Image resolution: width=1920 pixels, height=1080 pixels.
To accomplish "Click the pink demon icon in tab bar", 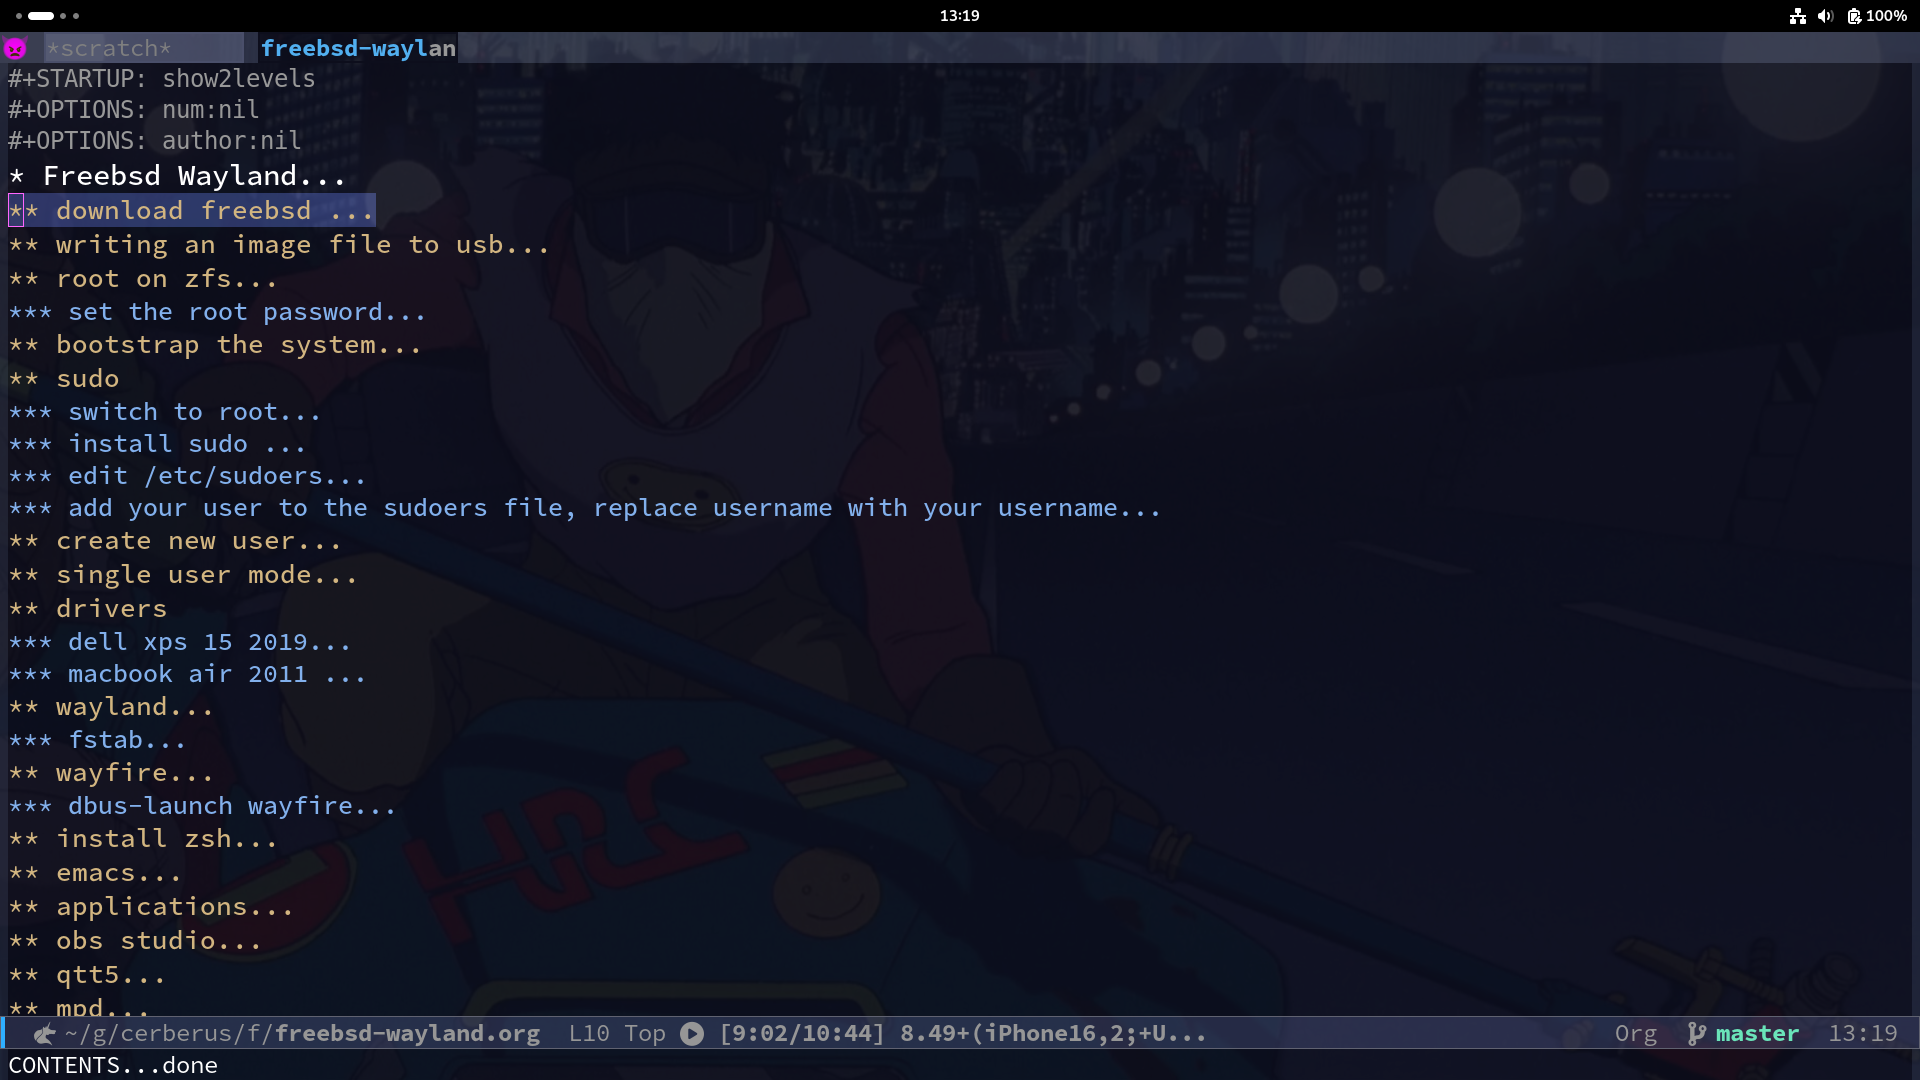I will tap(15, 48).
